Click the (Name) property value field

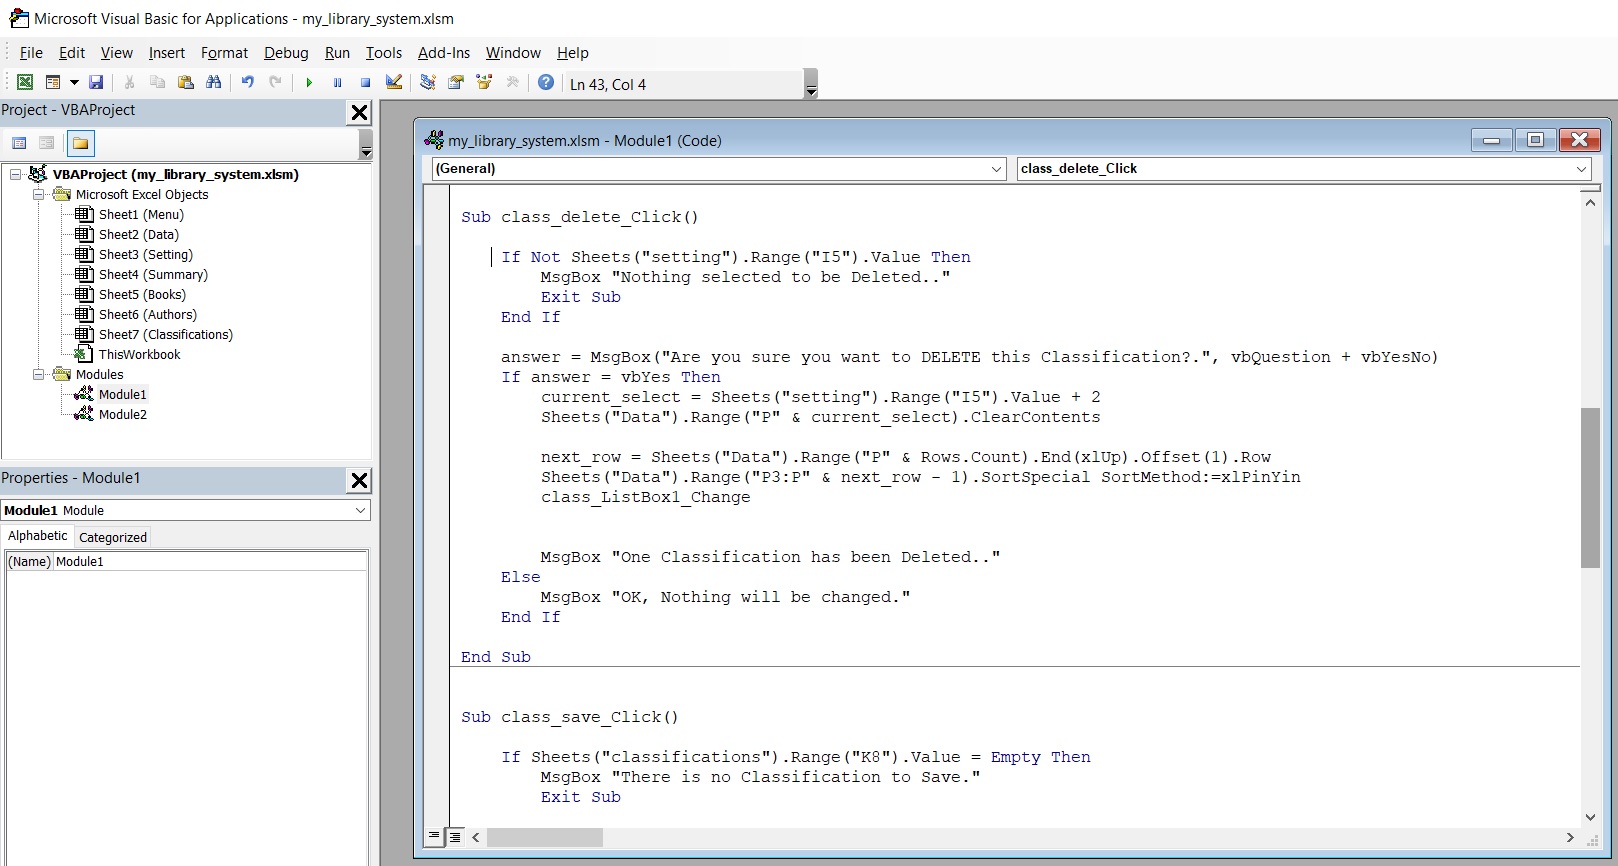coord(210,562)
